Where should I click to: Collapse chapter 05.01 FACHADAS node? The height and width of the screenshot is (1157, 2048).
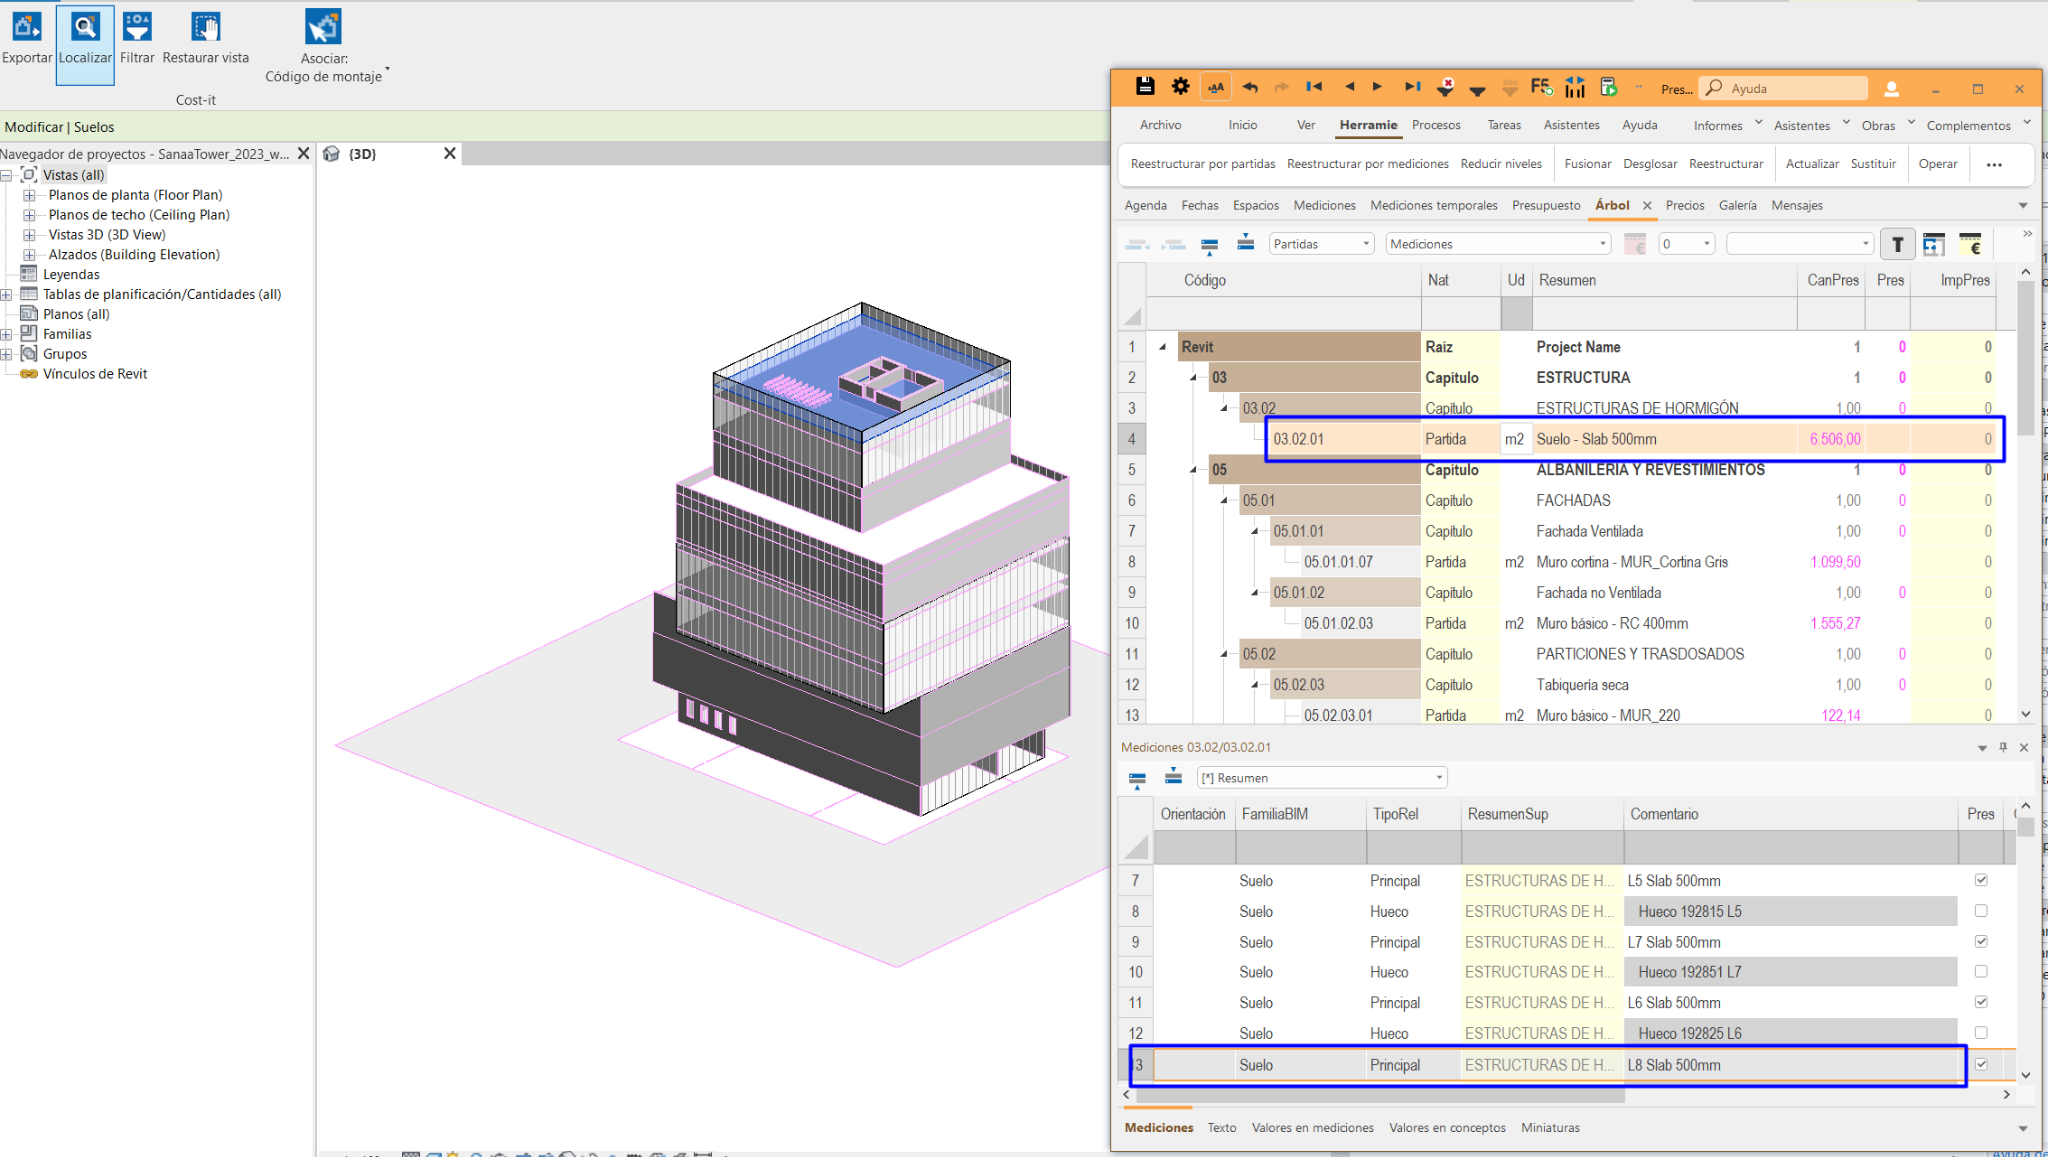pyautogui.click(x=1224, y=501)
